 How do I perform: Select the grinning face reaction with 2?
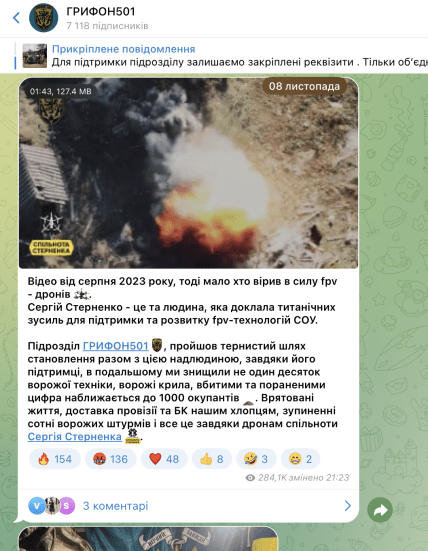300,459
